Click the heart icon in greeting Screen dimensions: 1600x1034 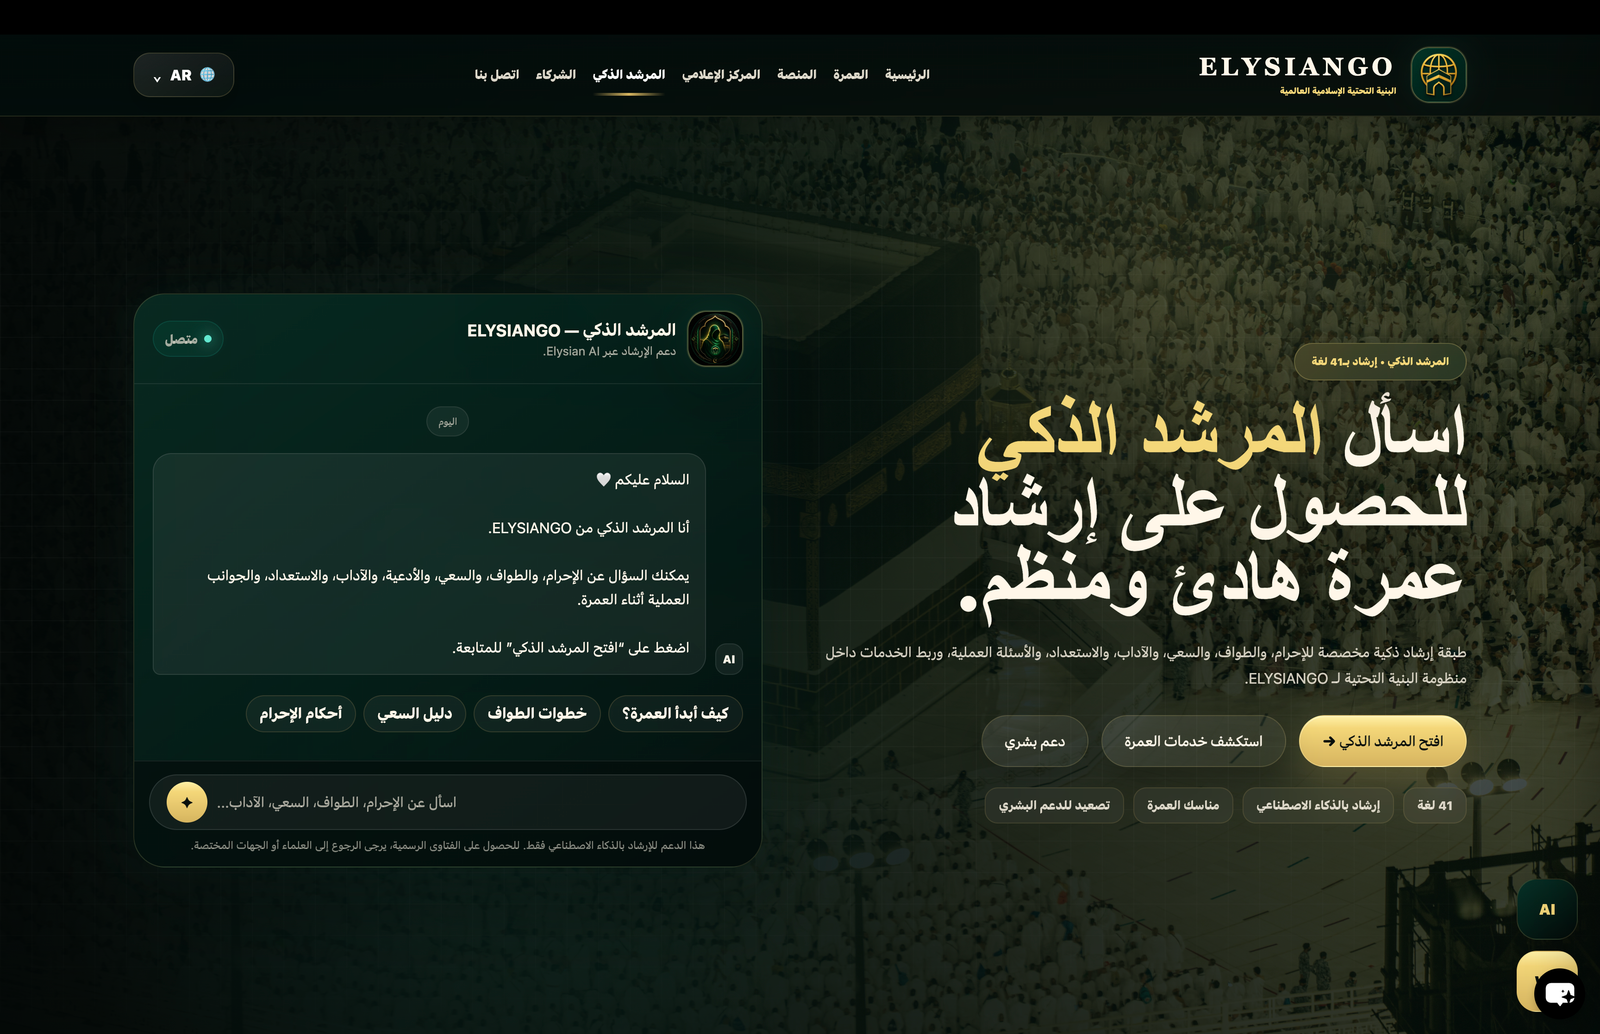click(x=603, y=480)
